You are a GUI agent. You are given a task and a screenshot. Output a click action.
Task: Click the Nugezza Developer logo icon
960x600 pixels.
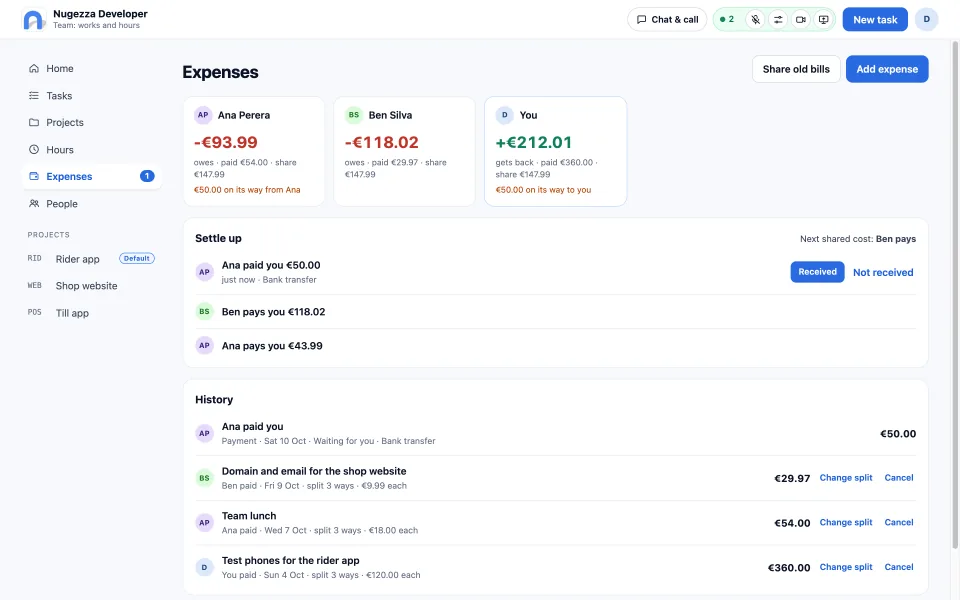[x=34, y=20]
